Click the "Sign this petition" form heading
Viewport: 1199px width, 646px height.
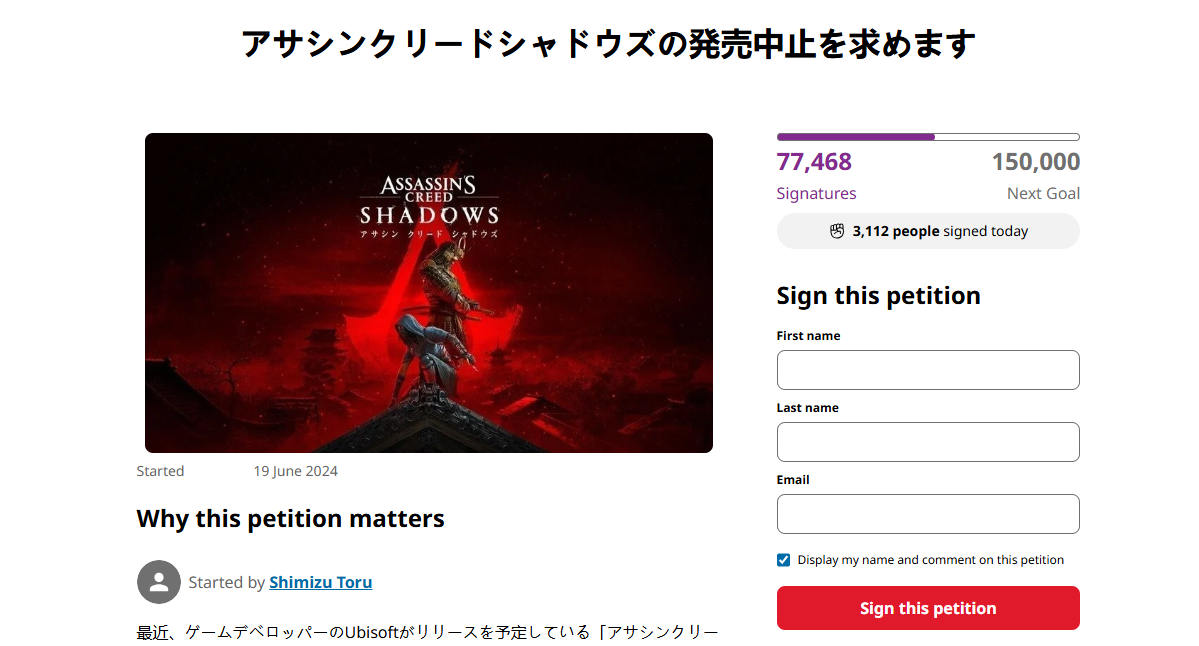pyautogui.click(x=878, y=296)
